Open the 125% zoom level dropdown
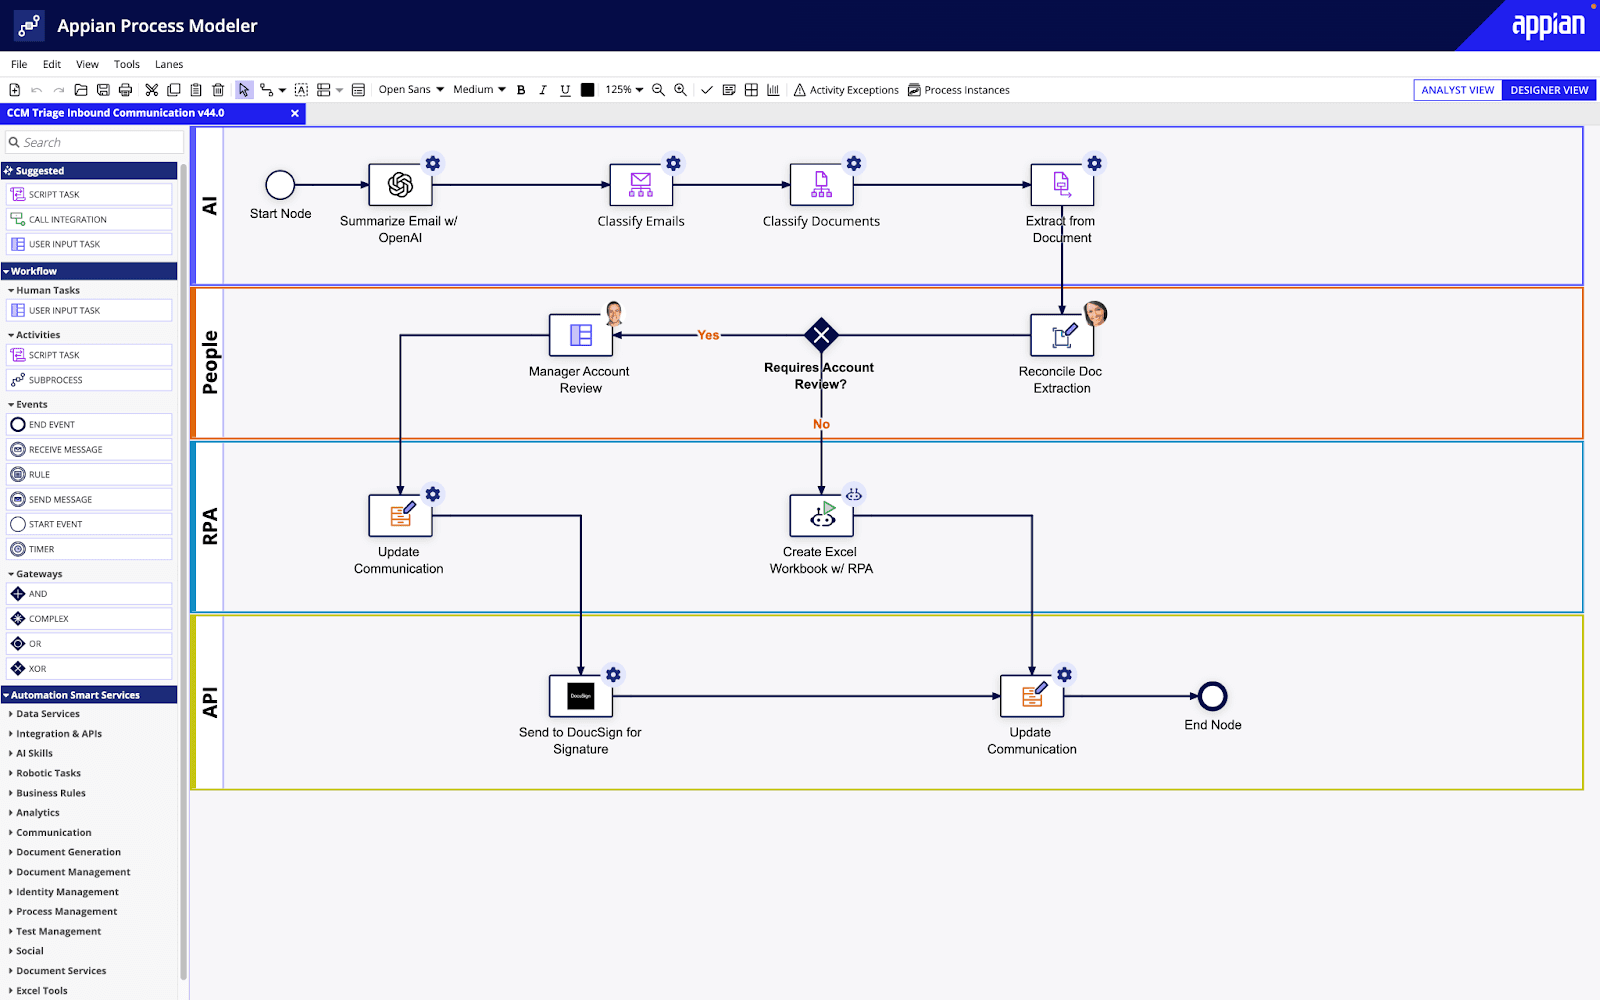1600x1000 pixels. pos(624,90)
